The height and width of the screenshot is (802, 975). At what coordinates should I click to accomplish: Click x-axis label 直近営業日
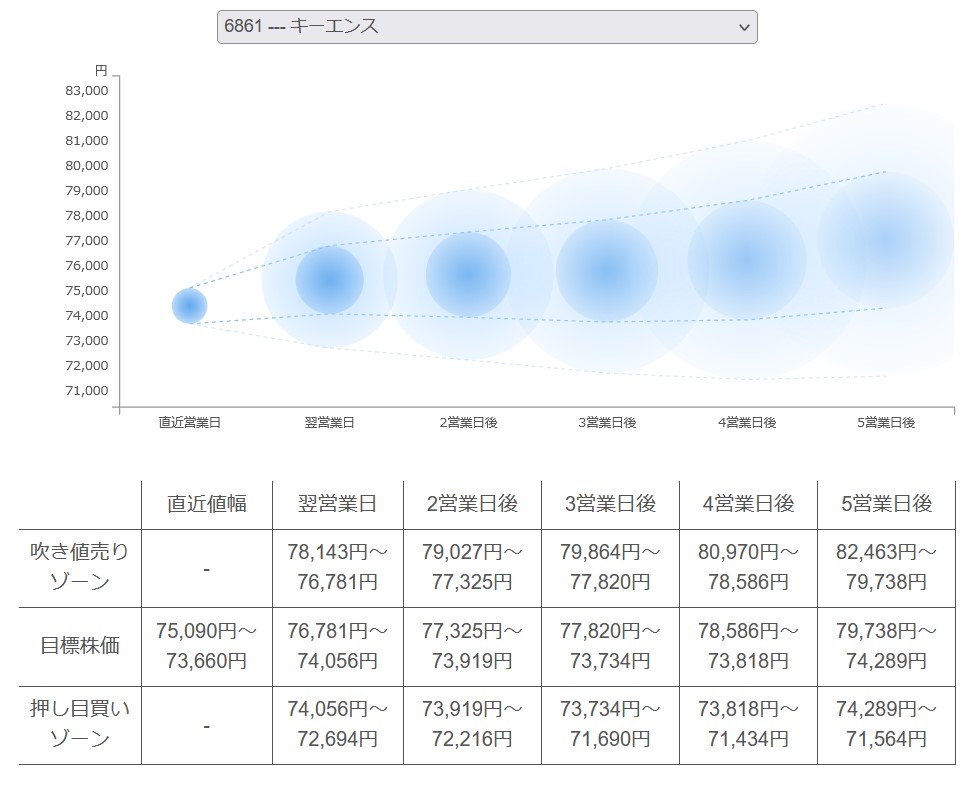pos(190,423)
